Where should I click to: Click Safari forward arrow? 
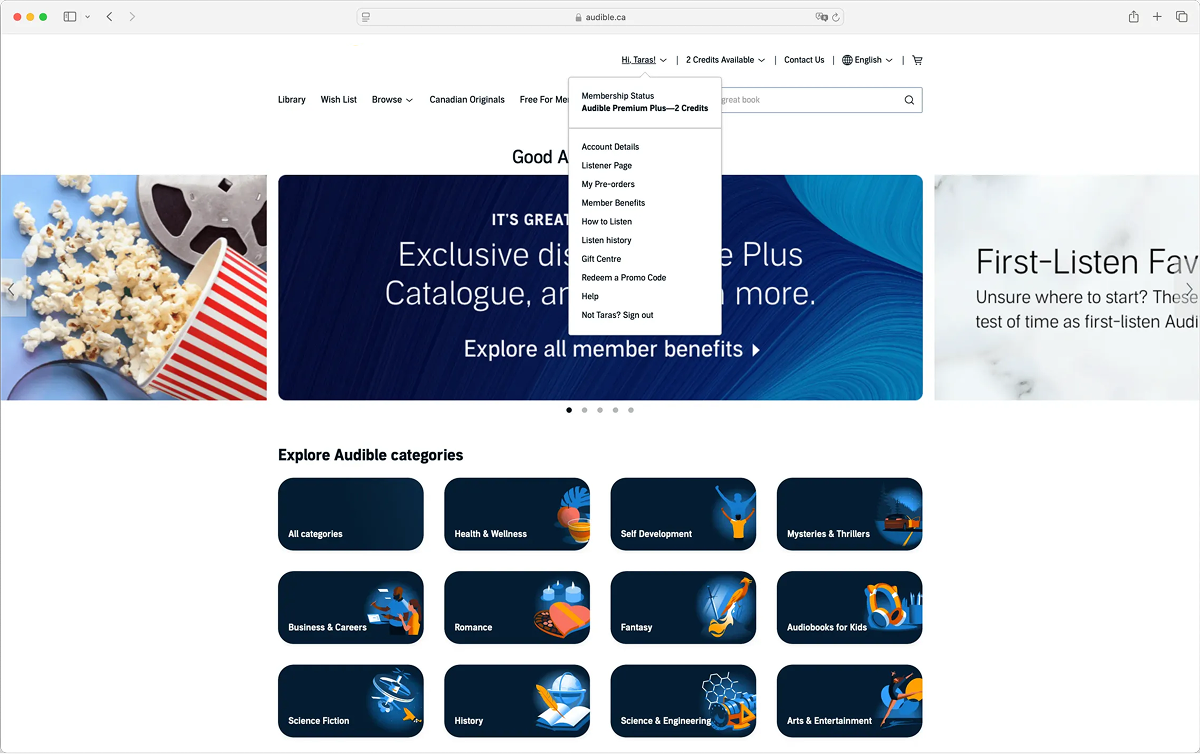132,17
